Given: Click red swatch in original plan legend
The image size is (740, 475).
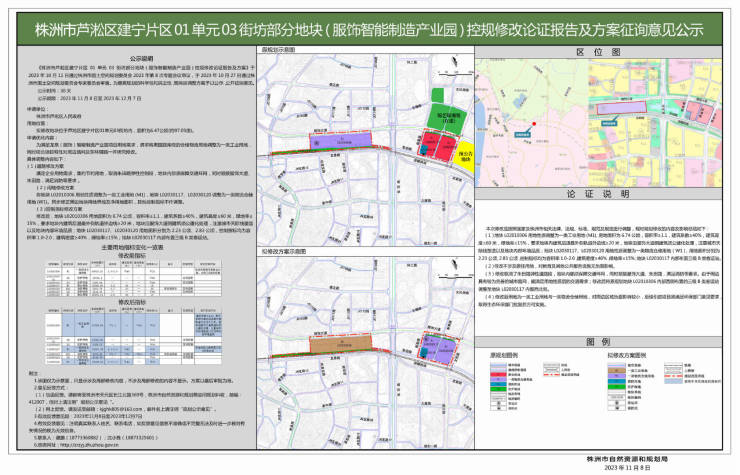Looking at the screenshot, I should [x=498, y=374].
